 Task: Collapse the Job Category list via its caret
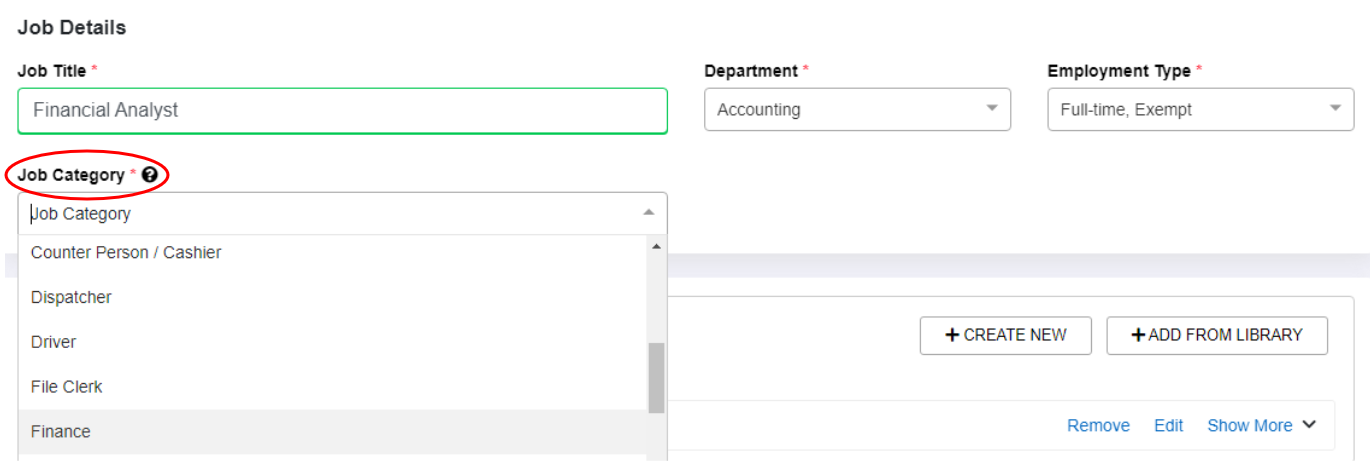(648, 212)
